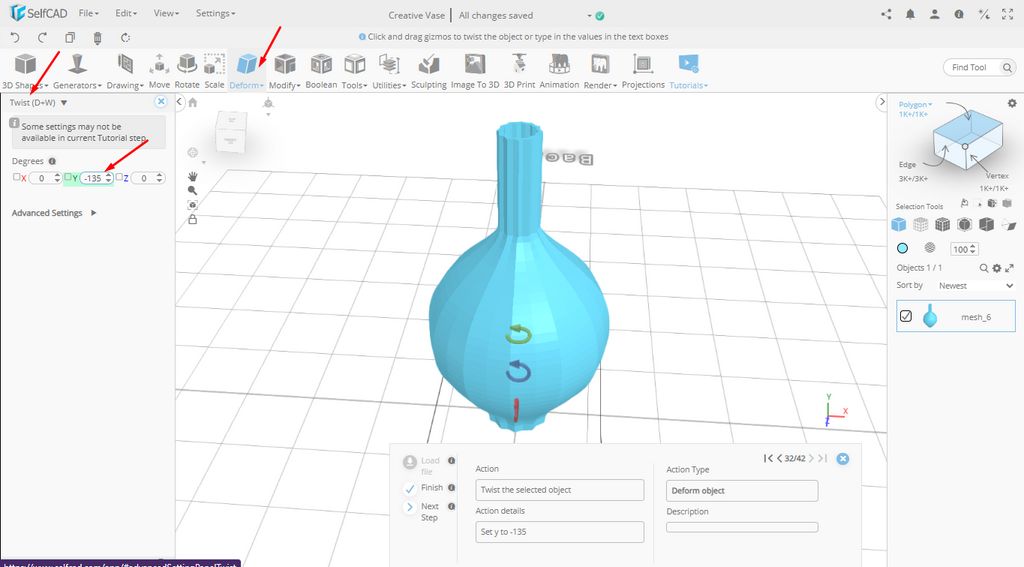The image size is (1024, 567).
Task: Expand the Twist tool dropdown arrow
Action: coord(63,103)
